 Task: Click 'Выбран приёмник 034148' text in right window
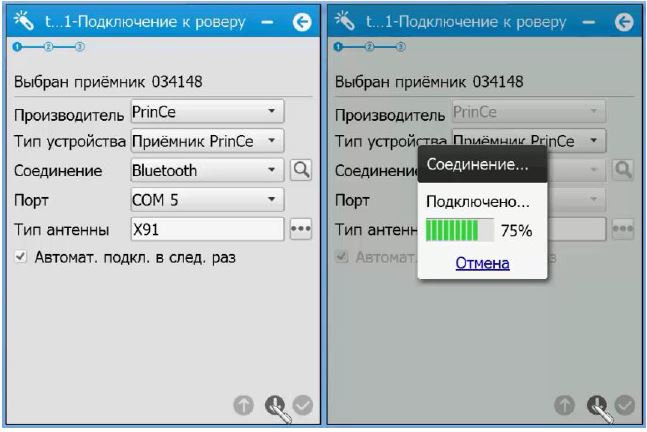pyautogui.click(x=429, y=82)
